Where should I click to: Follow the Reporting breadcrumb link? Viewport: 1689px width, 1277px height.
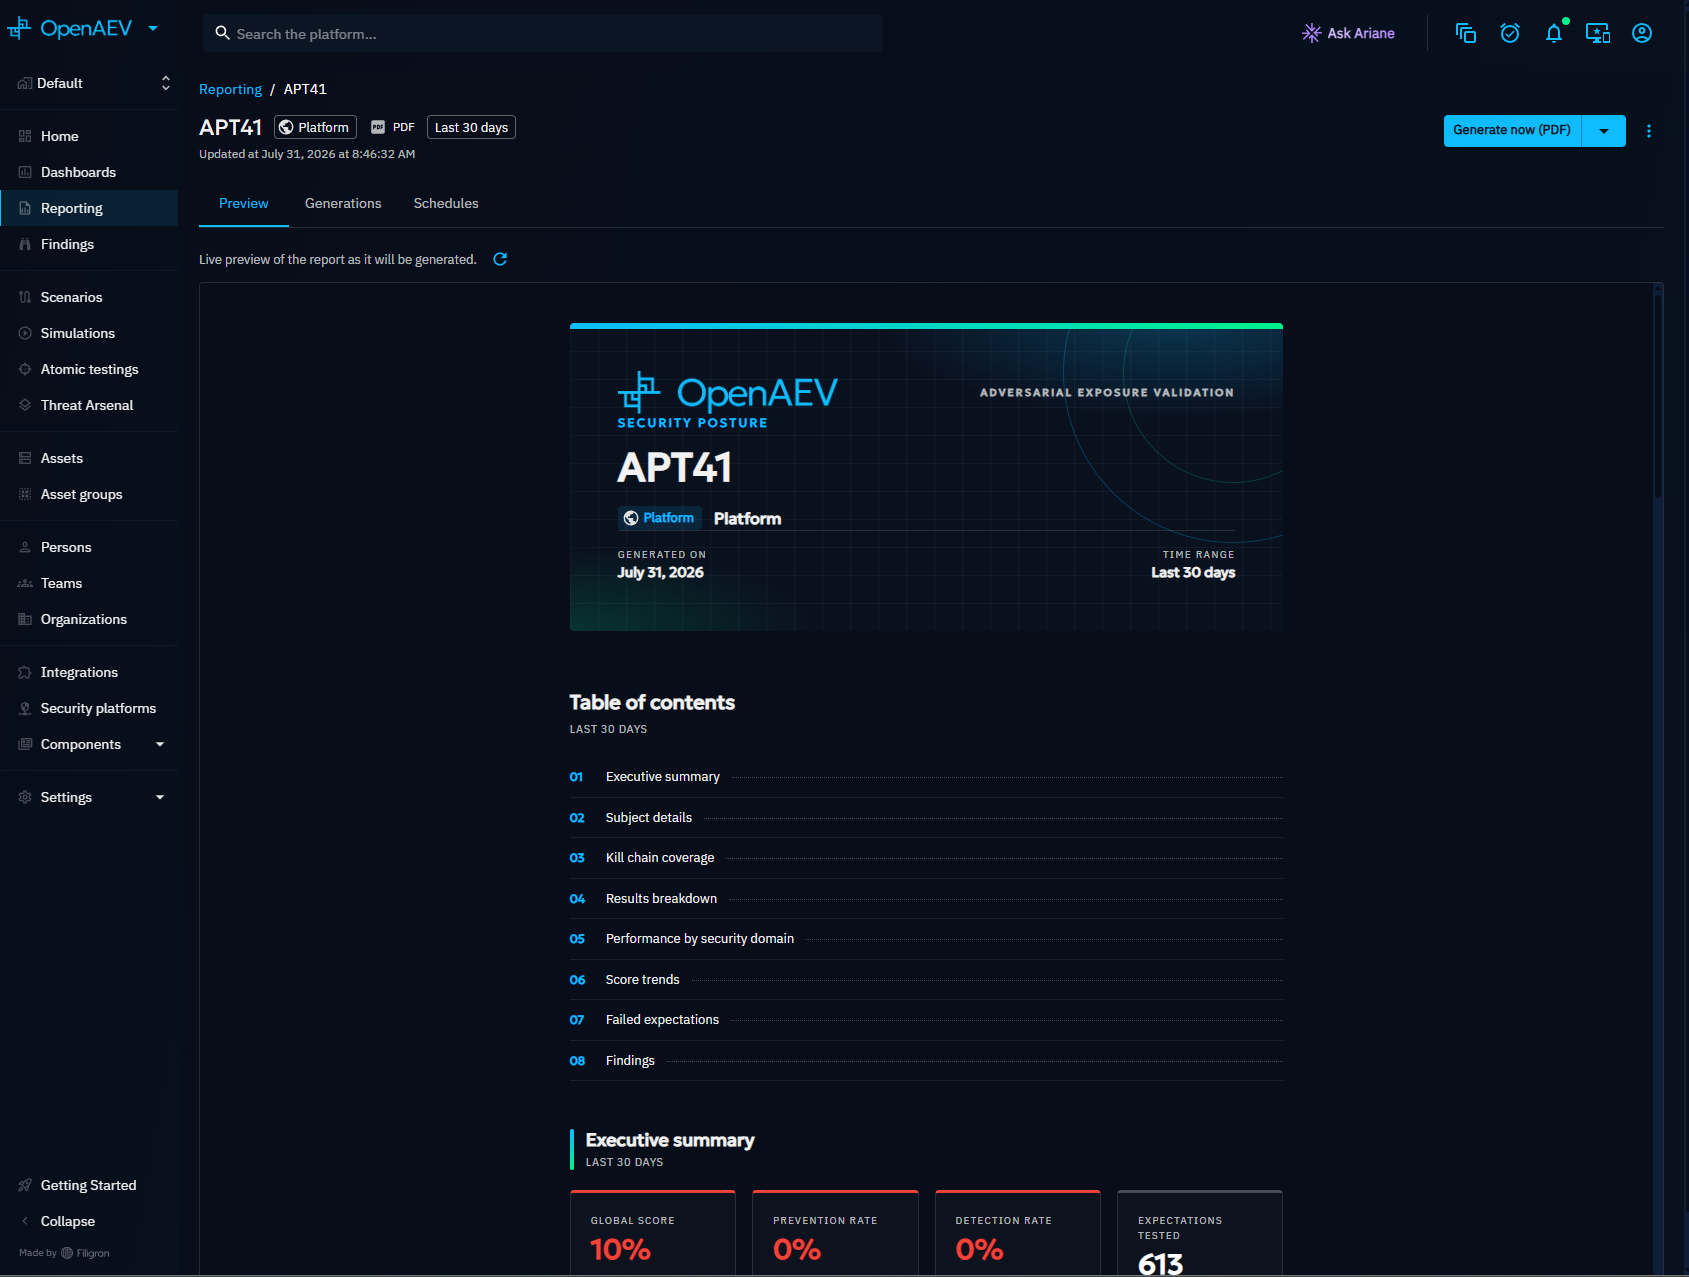coord(230,89)
